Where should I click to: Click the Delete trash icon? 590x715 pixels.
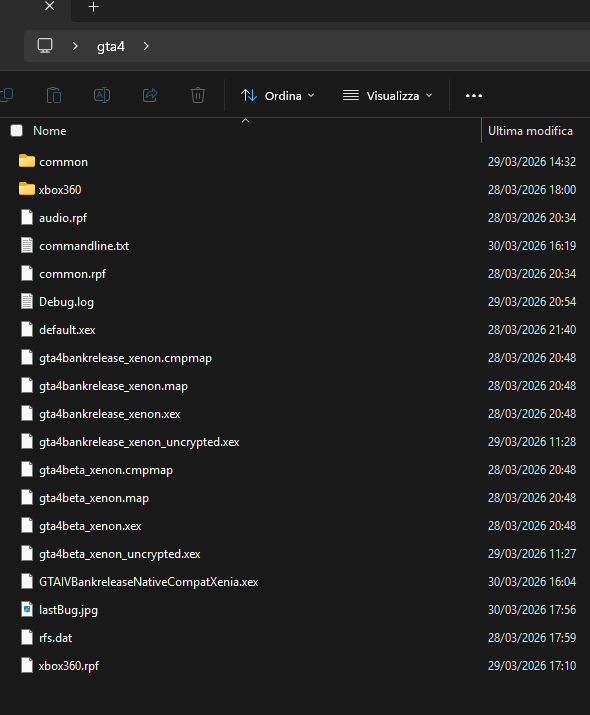pos(197,95)
